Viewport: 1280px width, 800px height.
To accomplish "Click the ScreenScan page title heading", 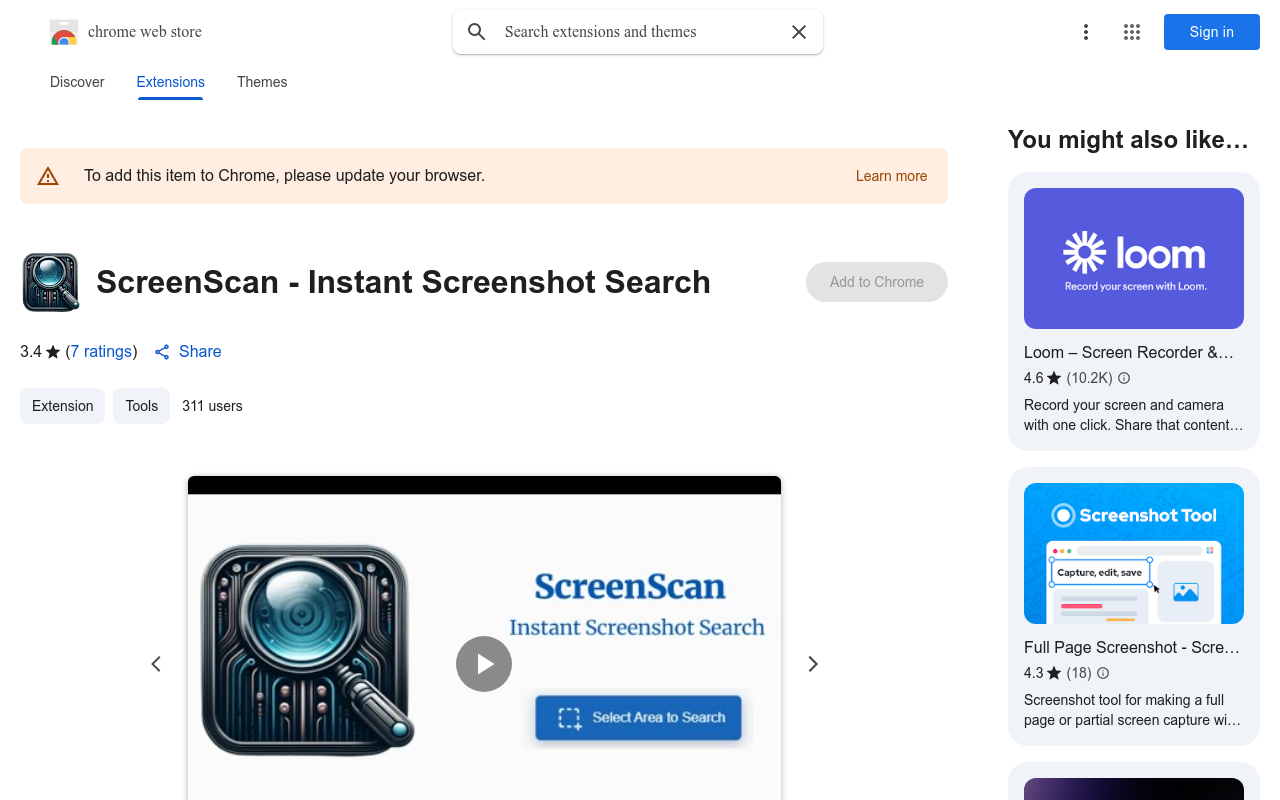I will [x=403, y=282].
